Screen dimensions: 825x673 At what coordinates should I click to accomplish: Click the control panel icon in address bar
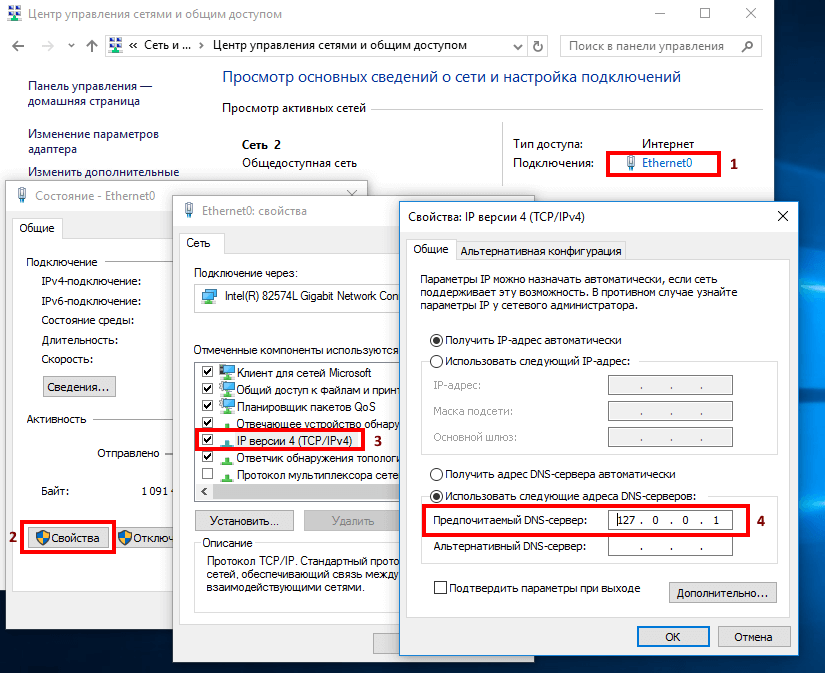(x=116, y=45)
